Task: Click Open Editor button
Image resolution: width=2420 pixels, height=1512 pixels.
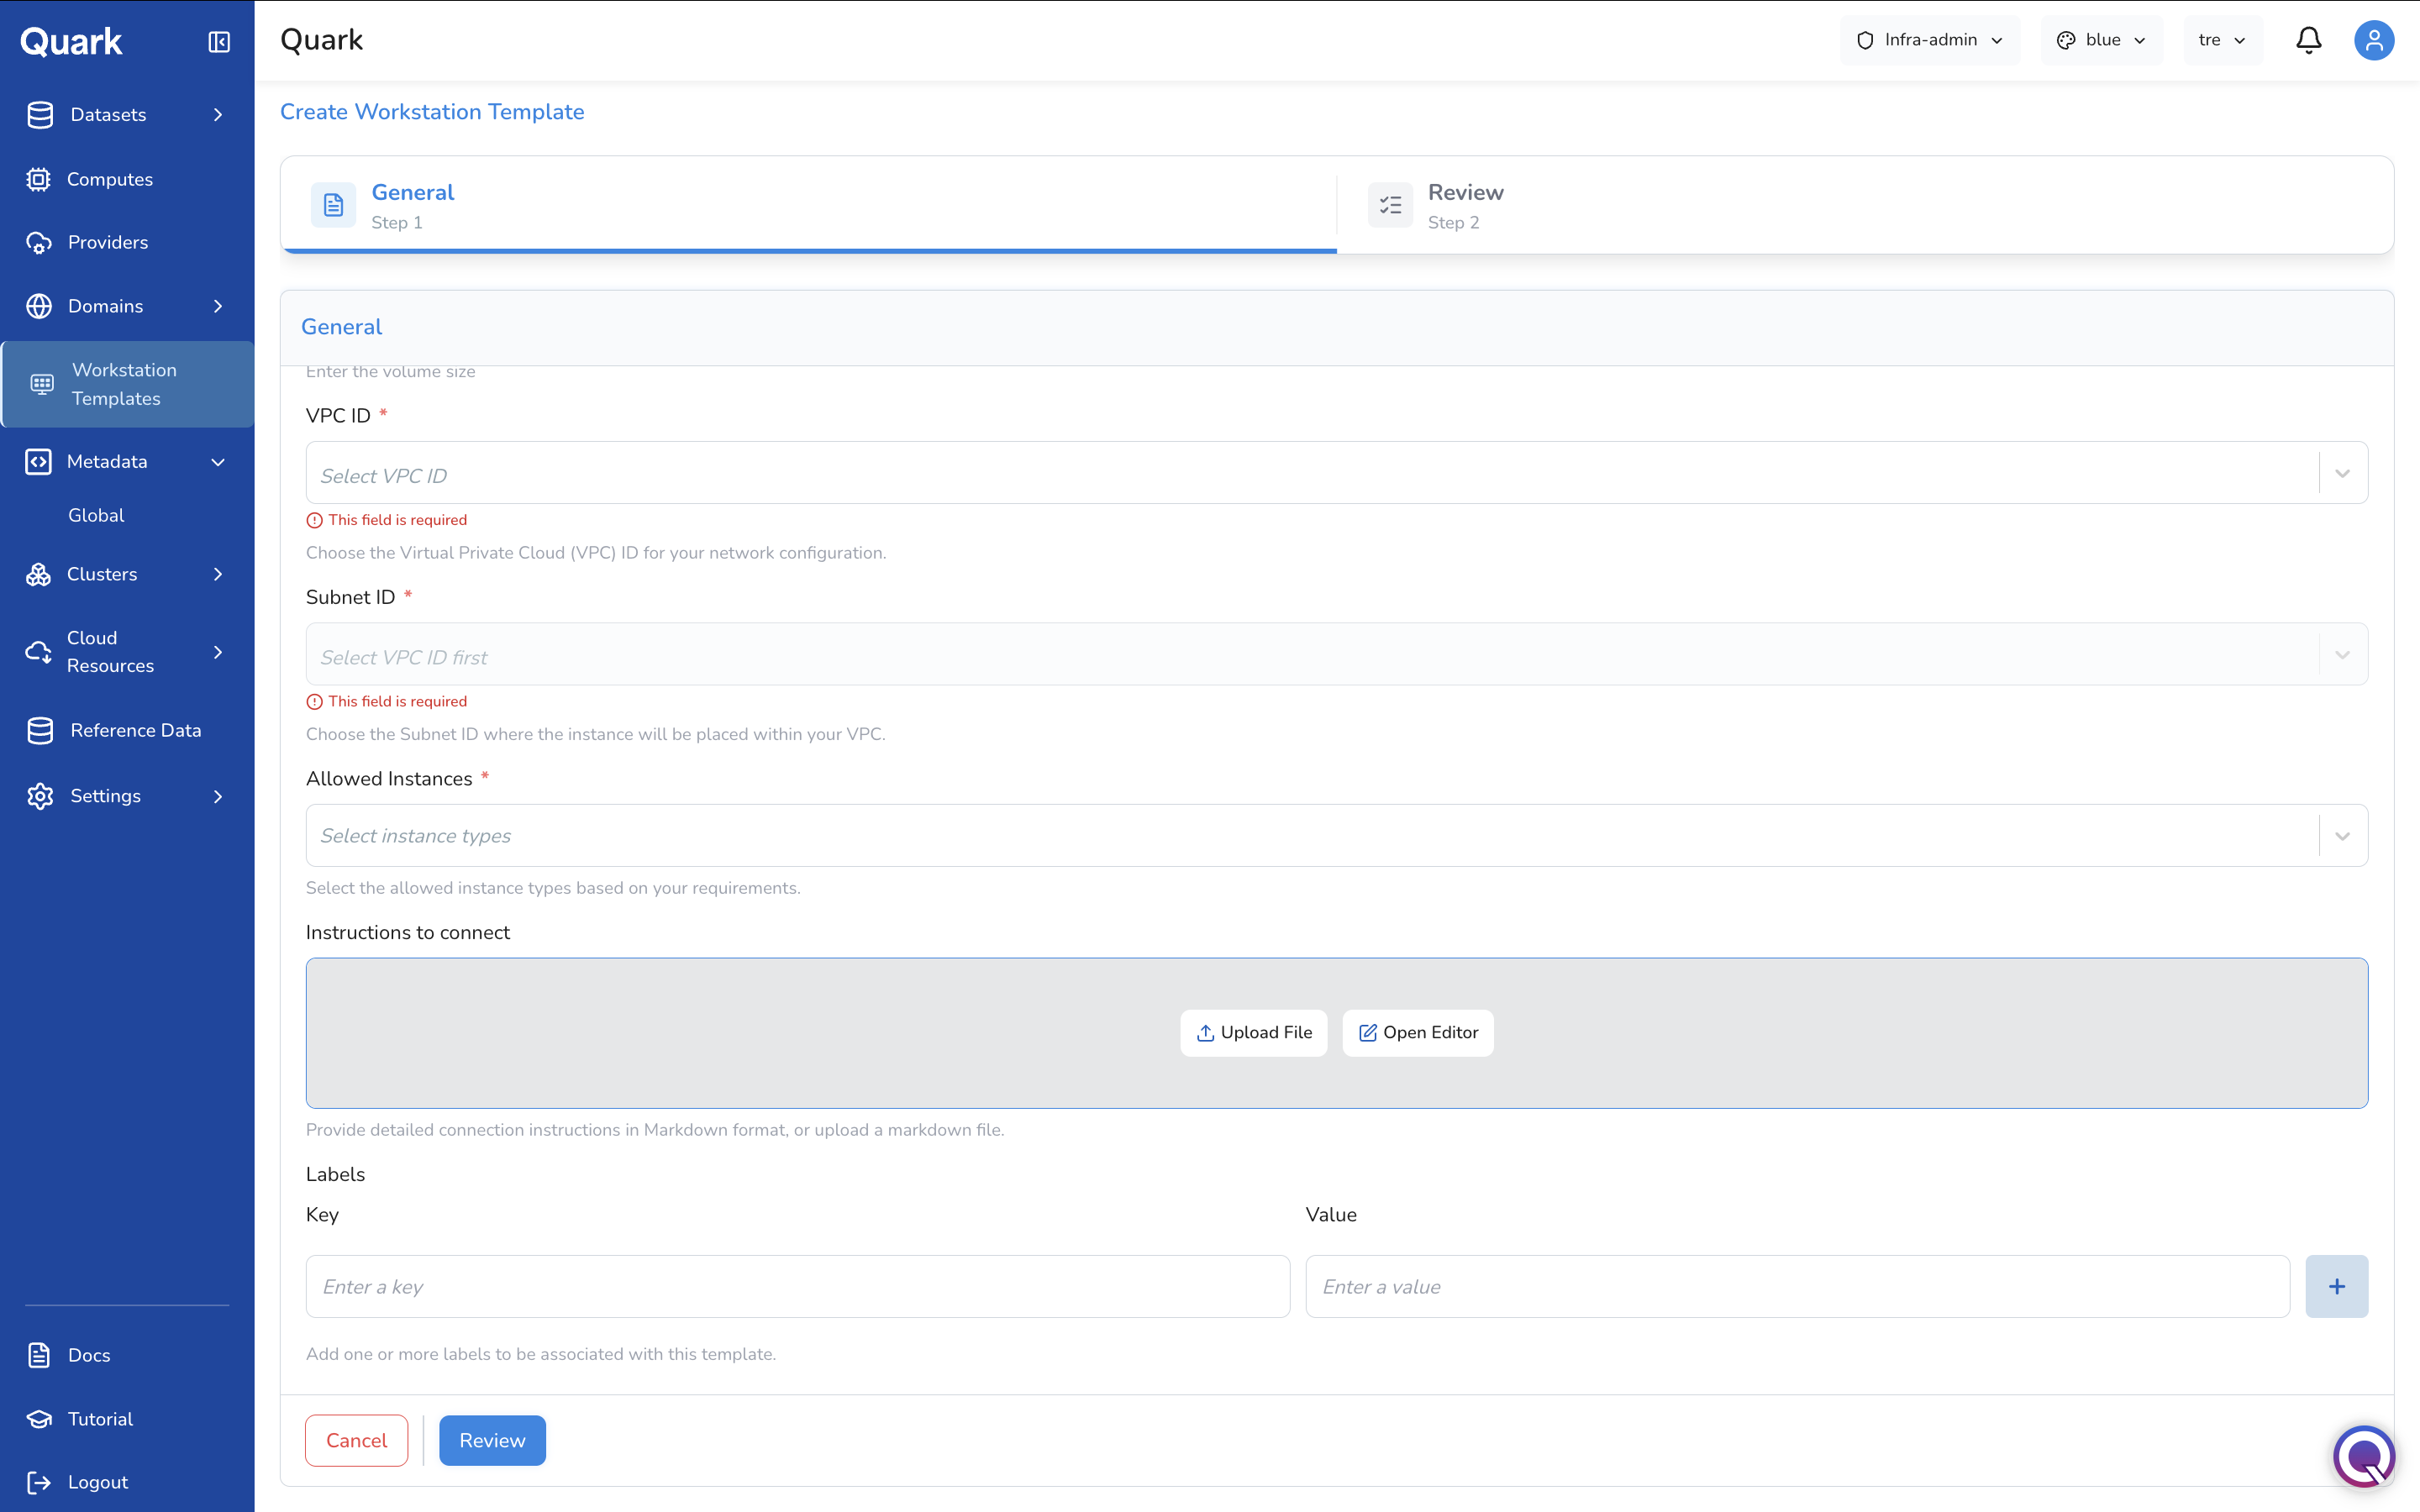Action: click(x=1418, y=1032)
